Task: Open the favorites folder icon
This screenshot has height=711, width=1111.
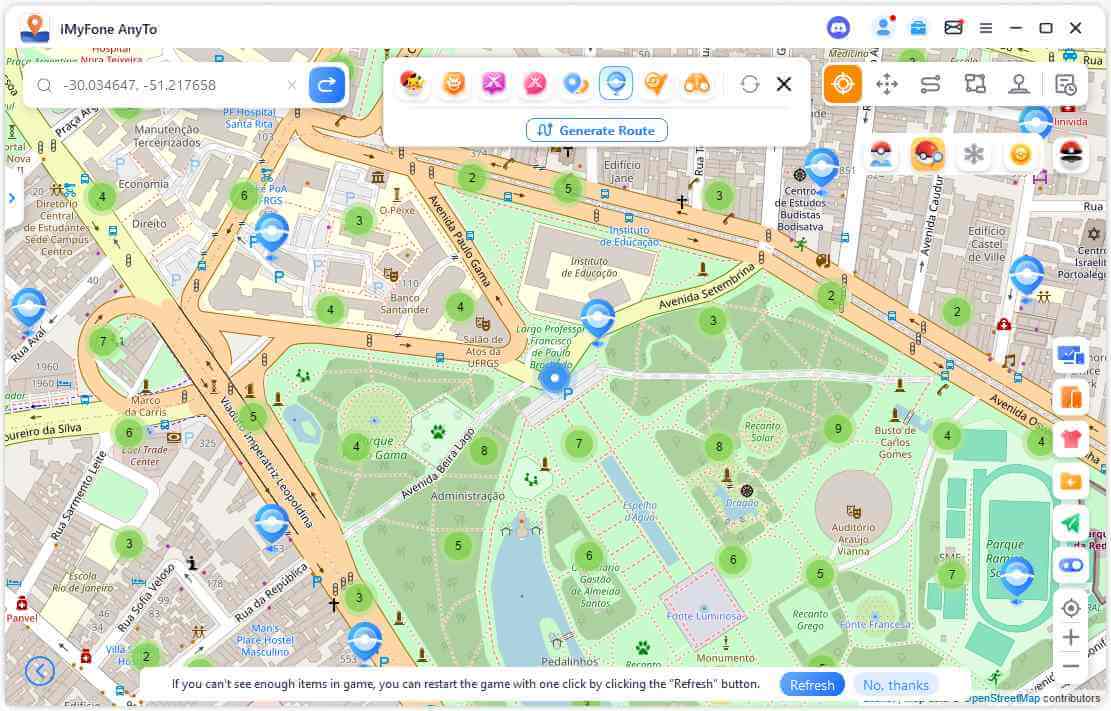Action: pos(1071,481)
